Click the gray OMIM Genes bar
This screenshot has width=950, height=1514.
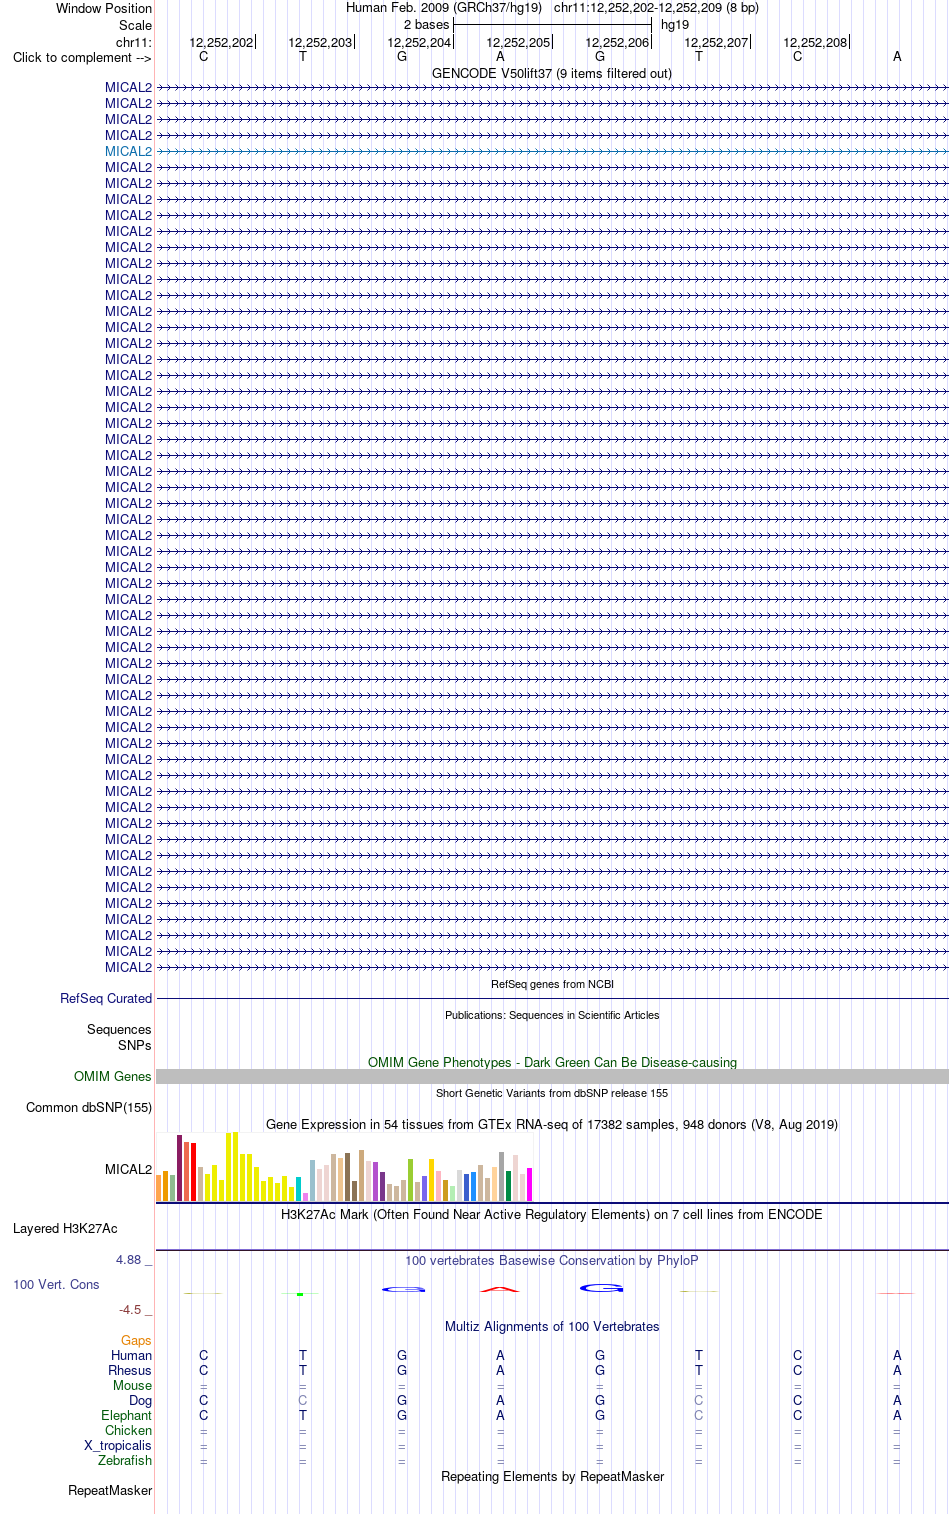click(x=552, y=1076)
